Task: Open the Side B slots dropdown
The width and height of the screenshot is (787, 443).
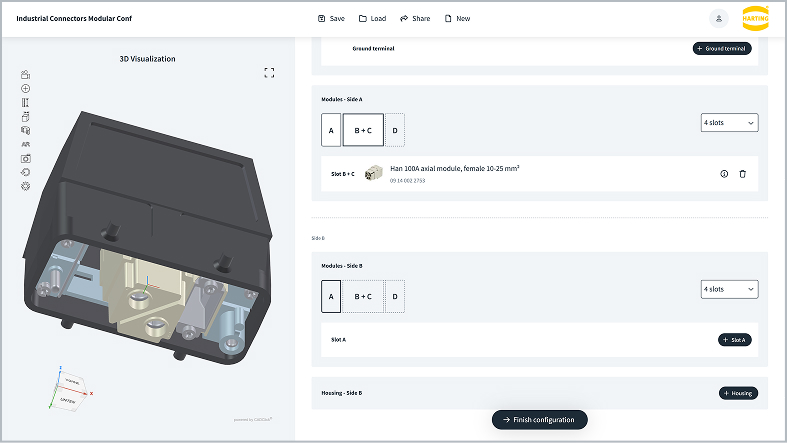Action: pyautogui.click(x=729, y=289)
